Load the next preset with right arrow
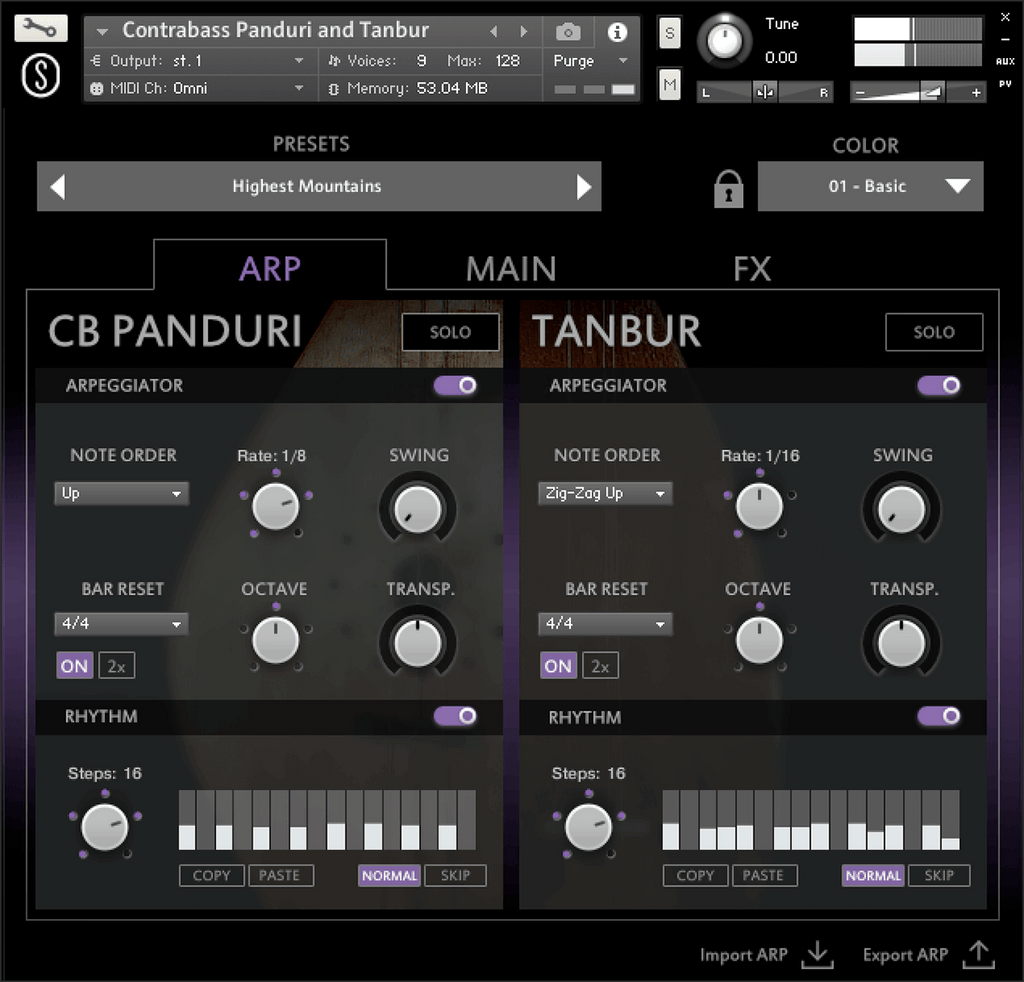Image resolution: width=1024 pixels, height=982 pixels. coord(584,187)
